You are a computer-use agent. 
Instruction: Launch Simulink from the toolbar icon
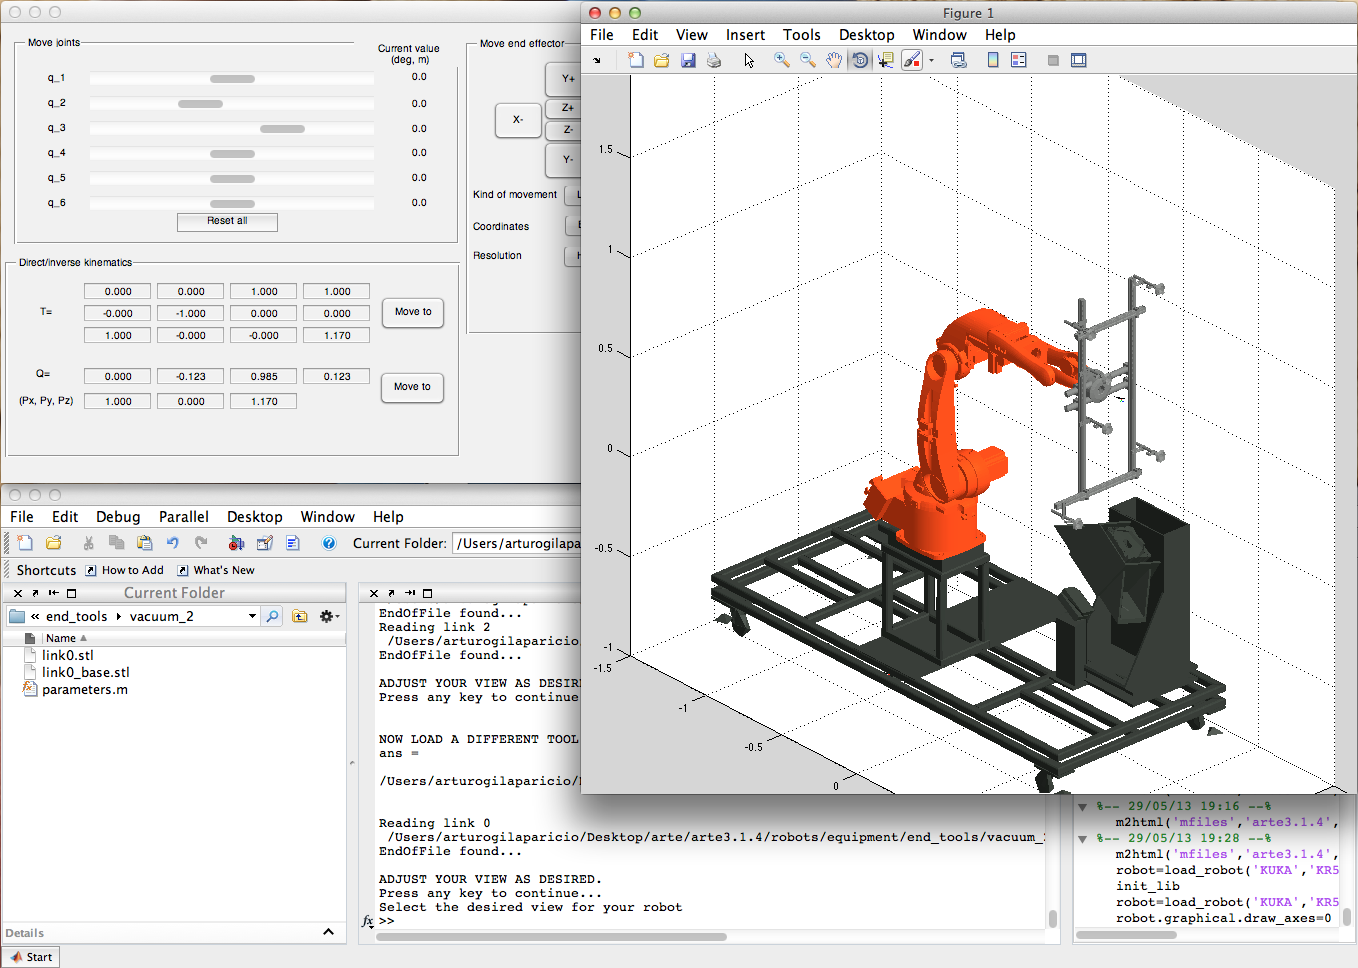(236, 543)
